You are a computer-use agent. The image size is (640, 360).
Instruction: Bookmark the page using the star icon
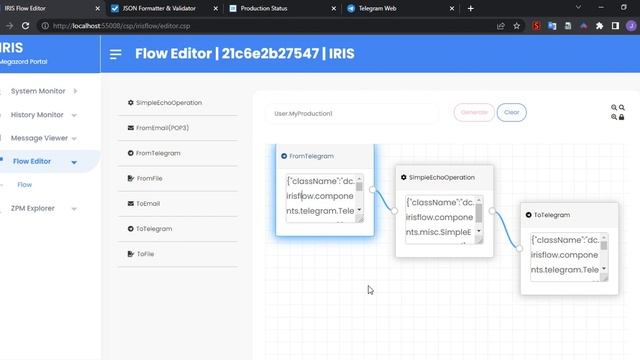tap(516, 26)
